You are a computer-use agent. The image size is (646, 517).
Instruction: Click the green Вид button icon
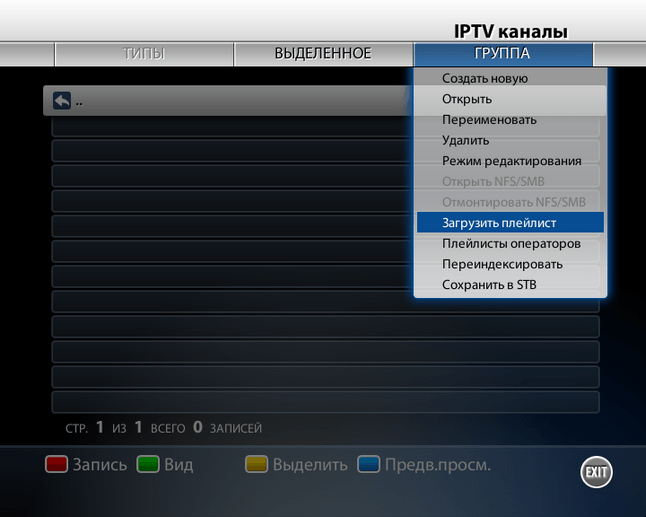[x=148, y=464]
